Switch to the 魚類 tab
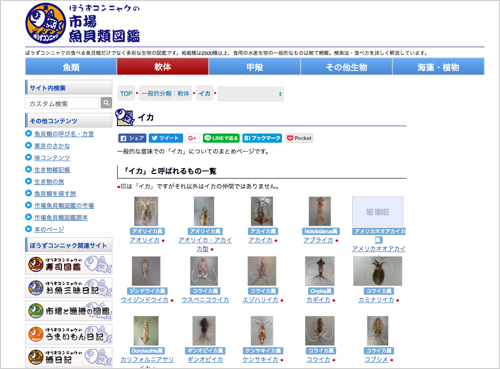 71,67
